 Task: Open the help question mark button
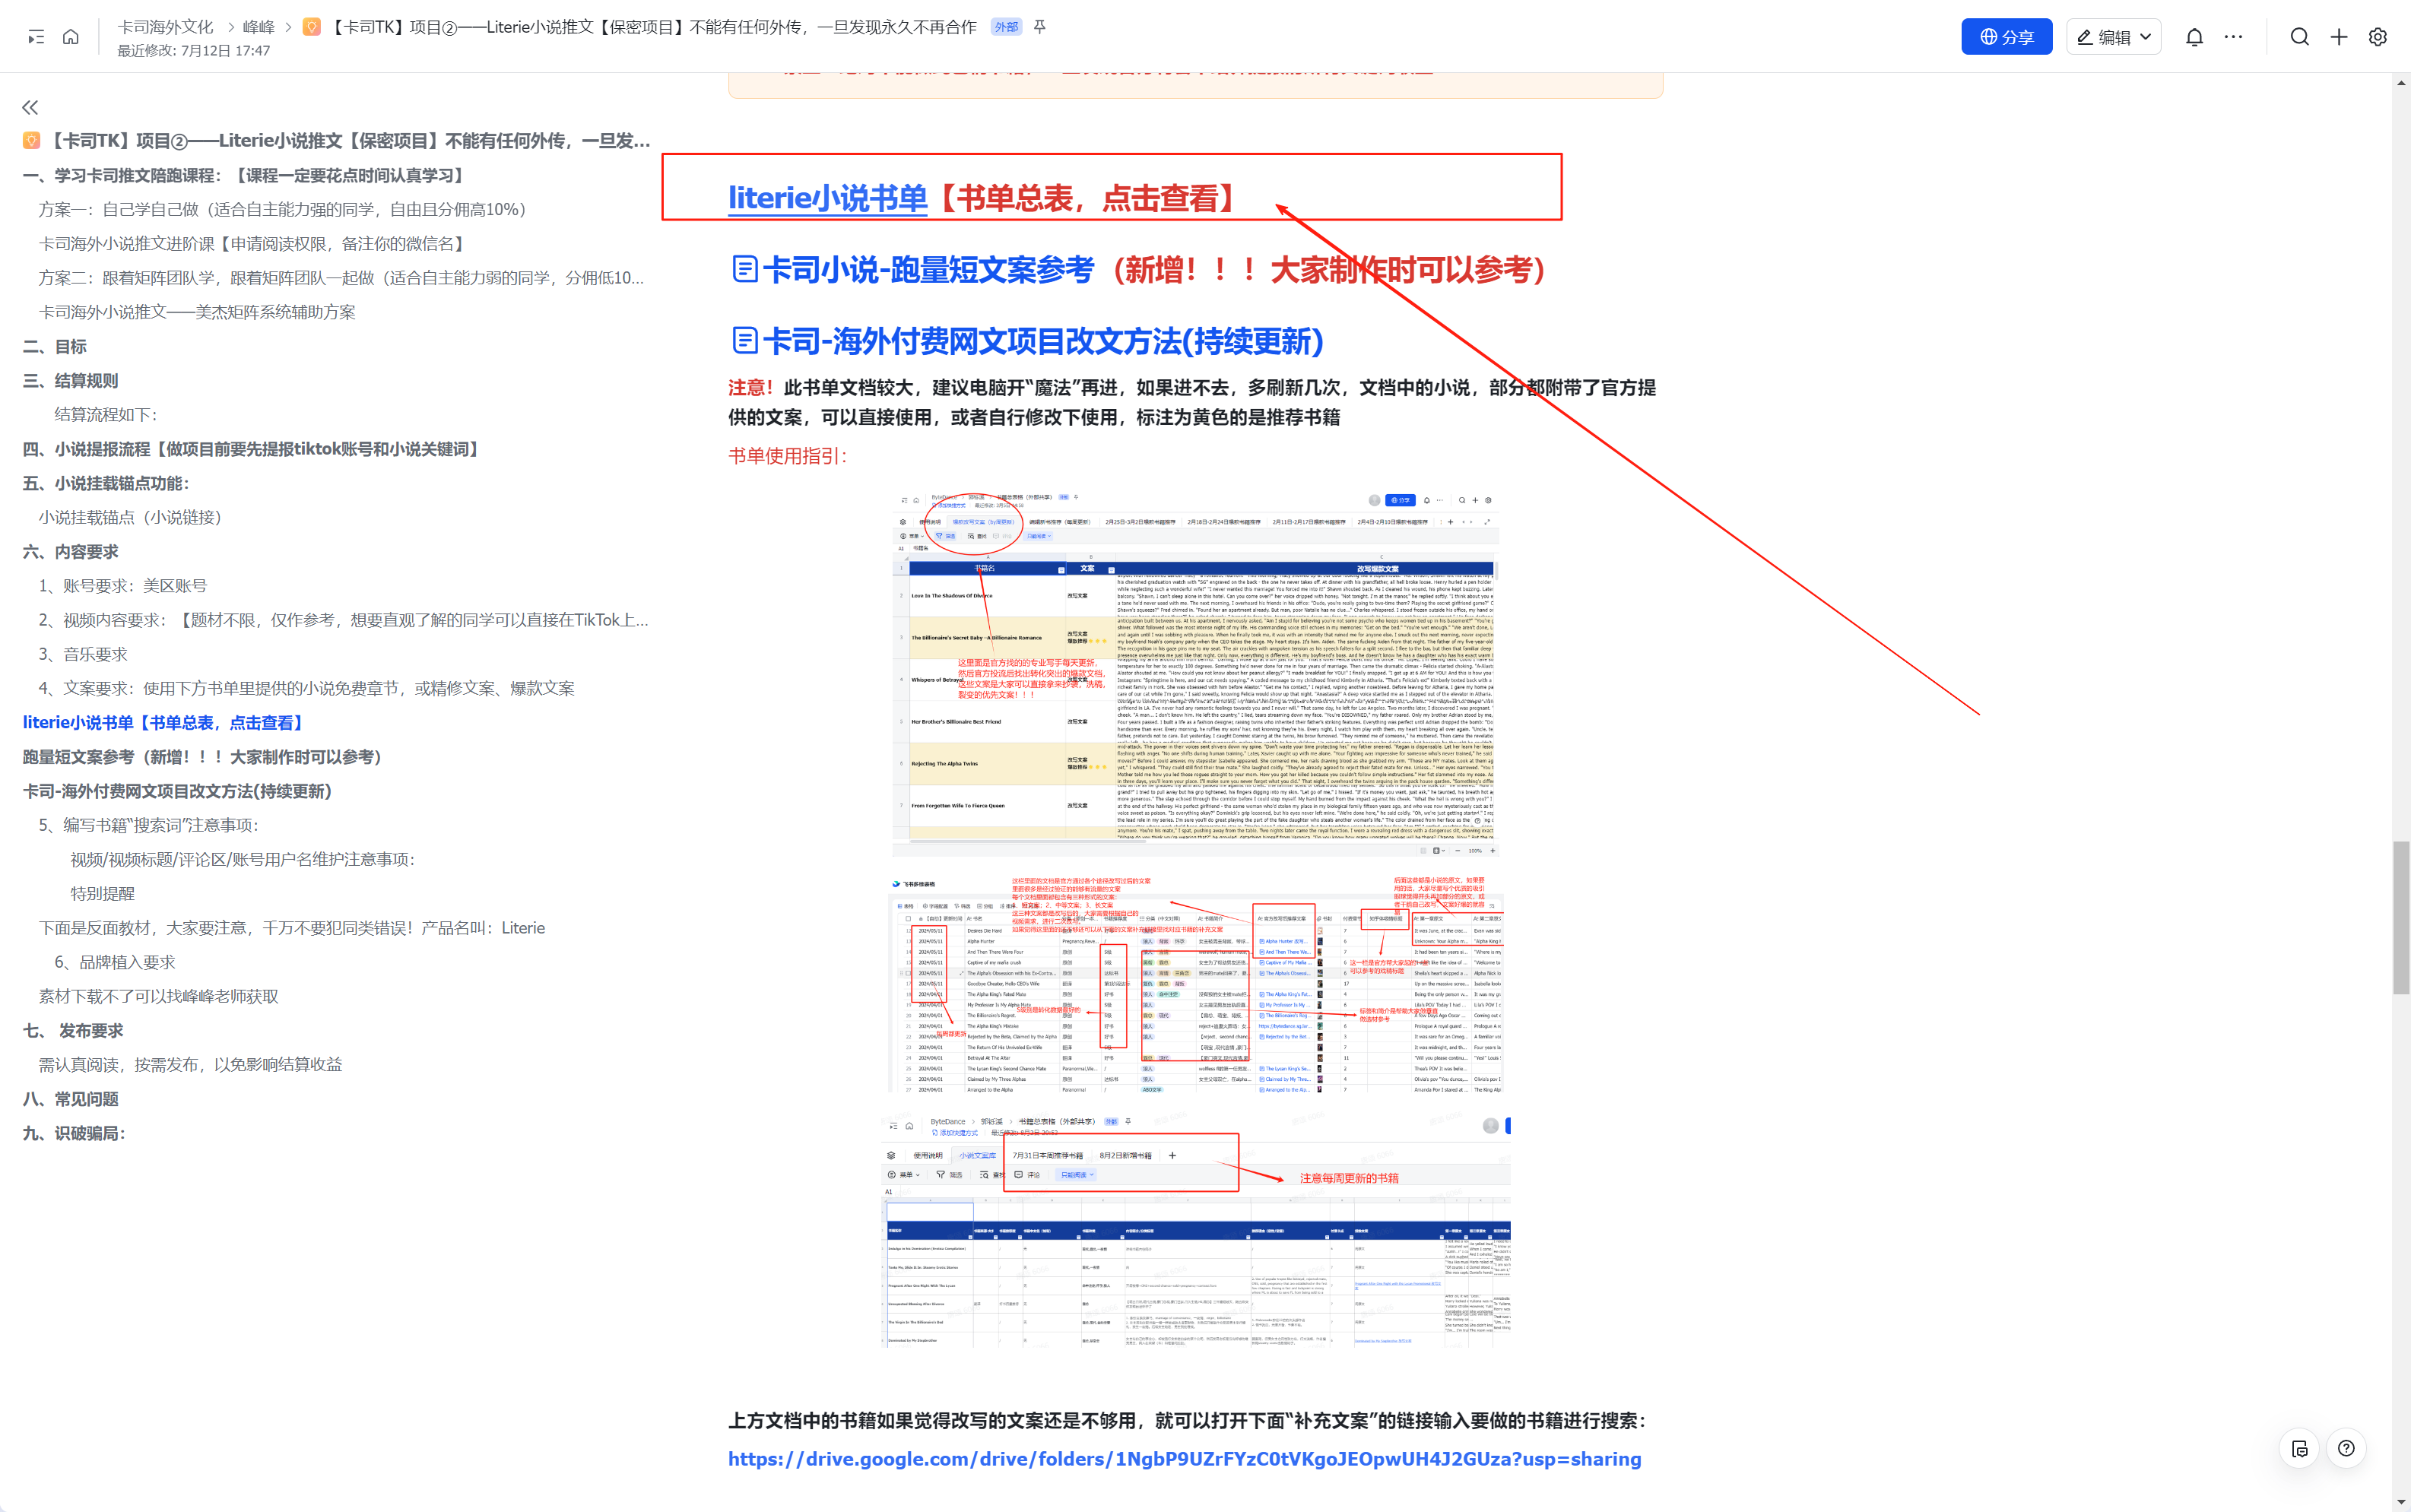click(2346, 1448)
